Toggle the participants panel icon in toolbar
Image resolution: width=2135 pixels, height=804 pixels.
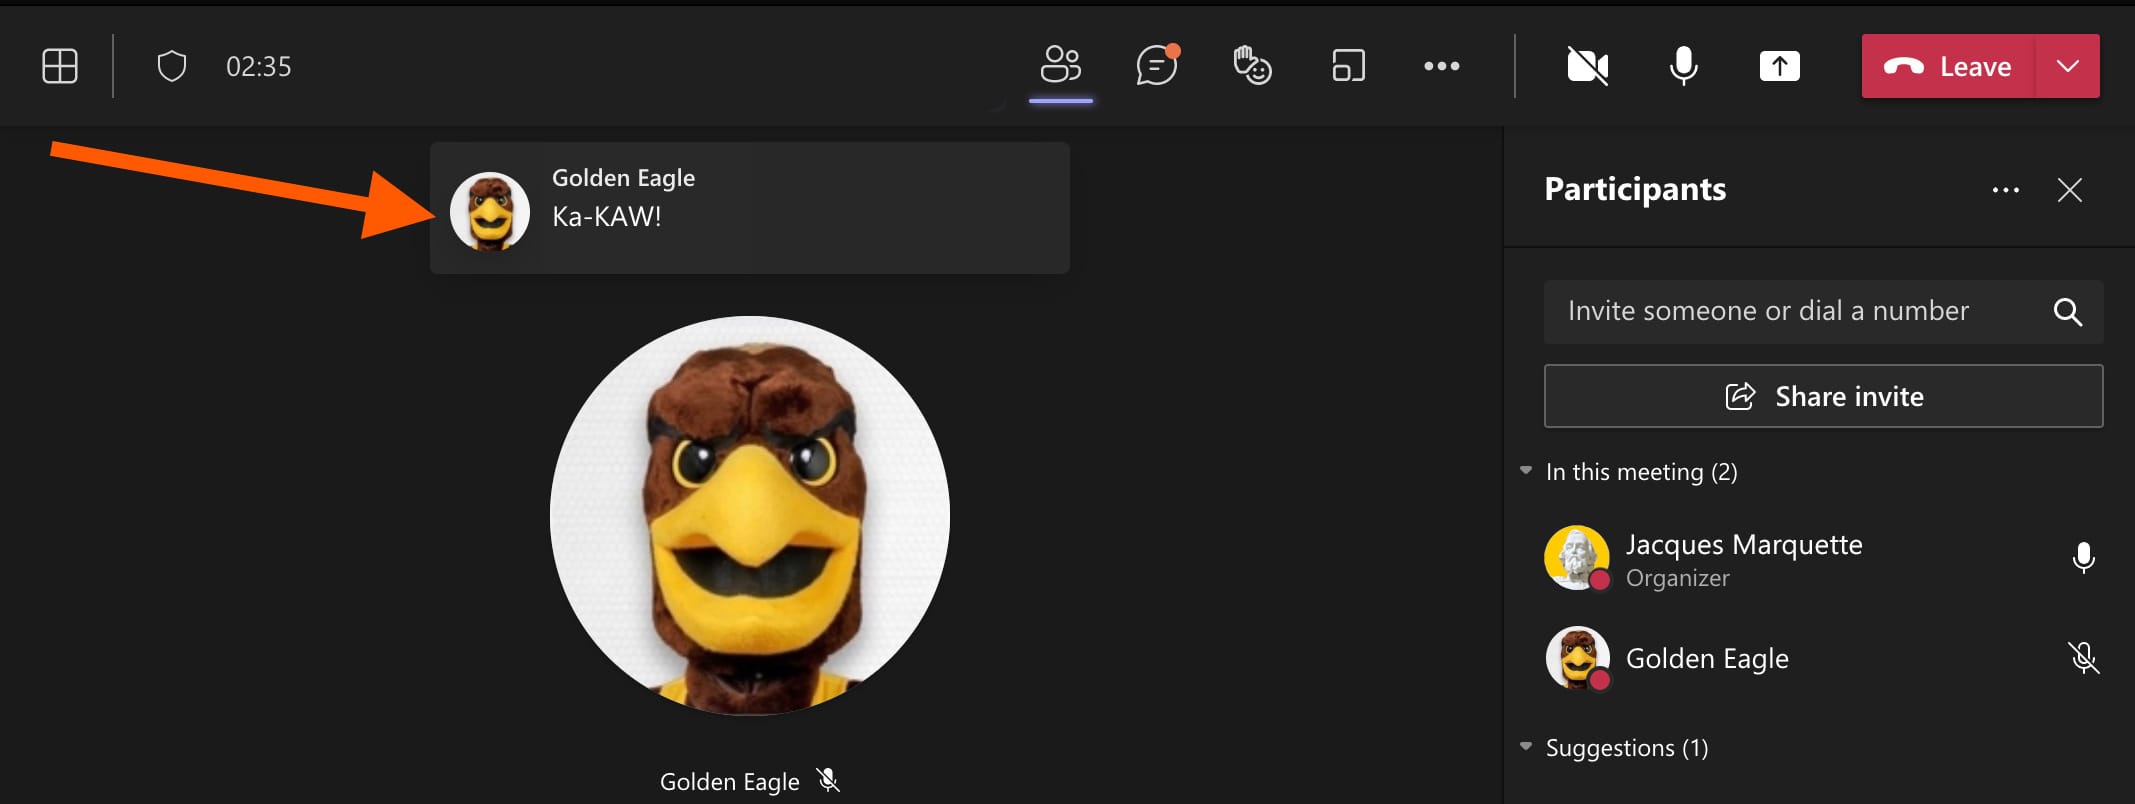tap(1061, 66)
